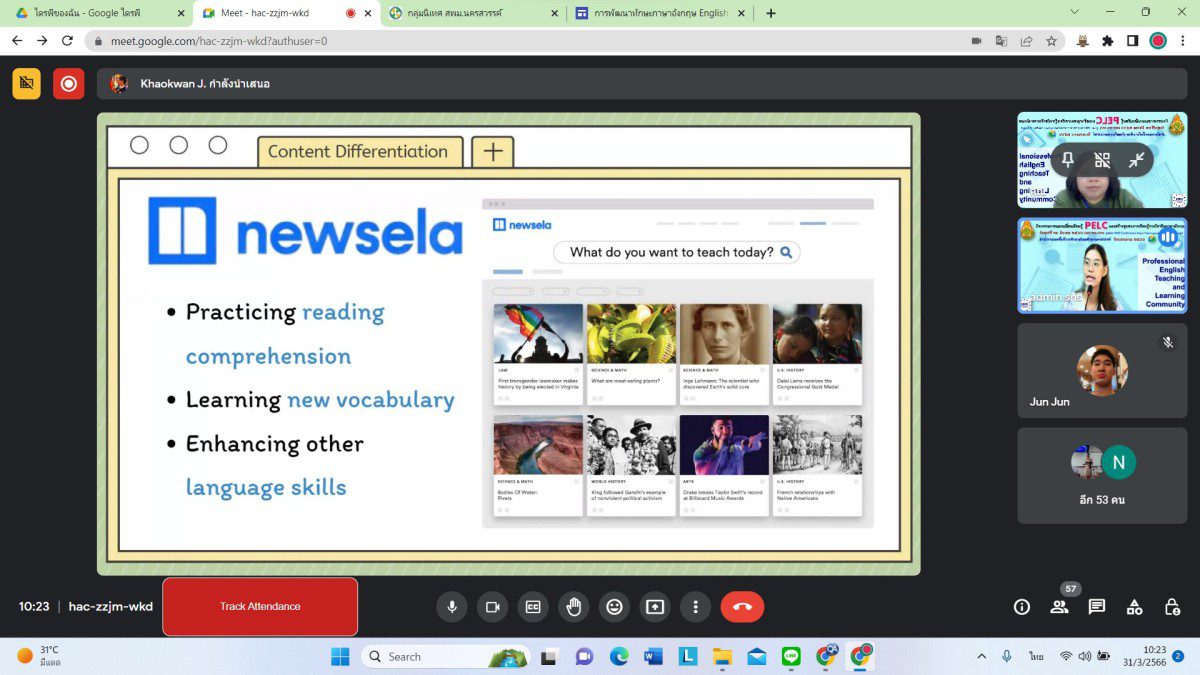Open the Activities panel icon
1200x675 pixels.
point(1134,606)
